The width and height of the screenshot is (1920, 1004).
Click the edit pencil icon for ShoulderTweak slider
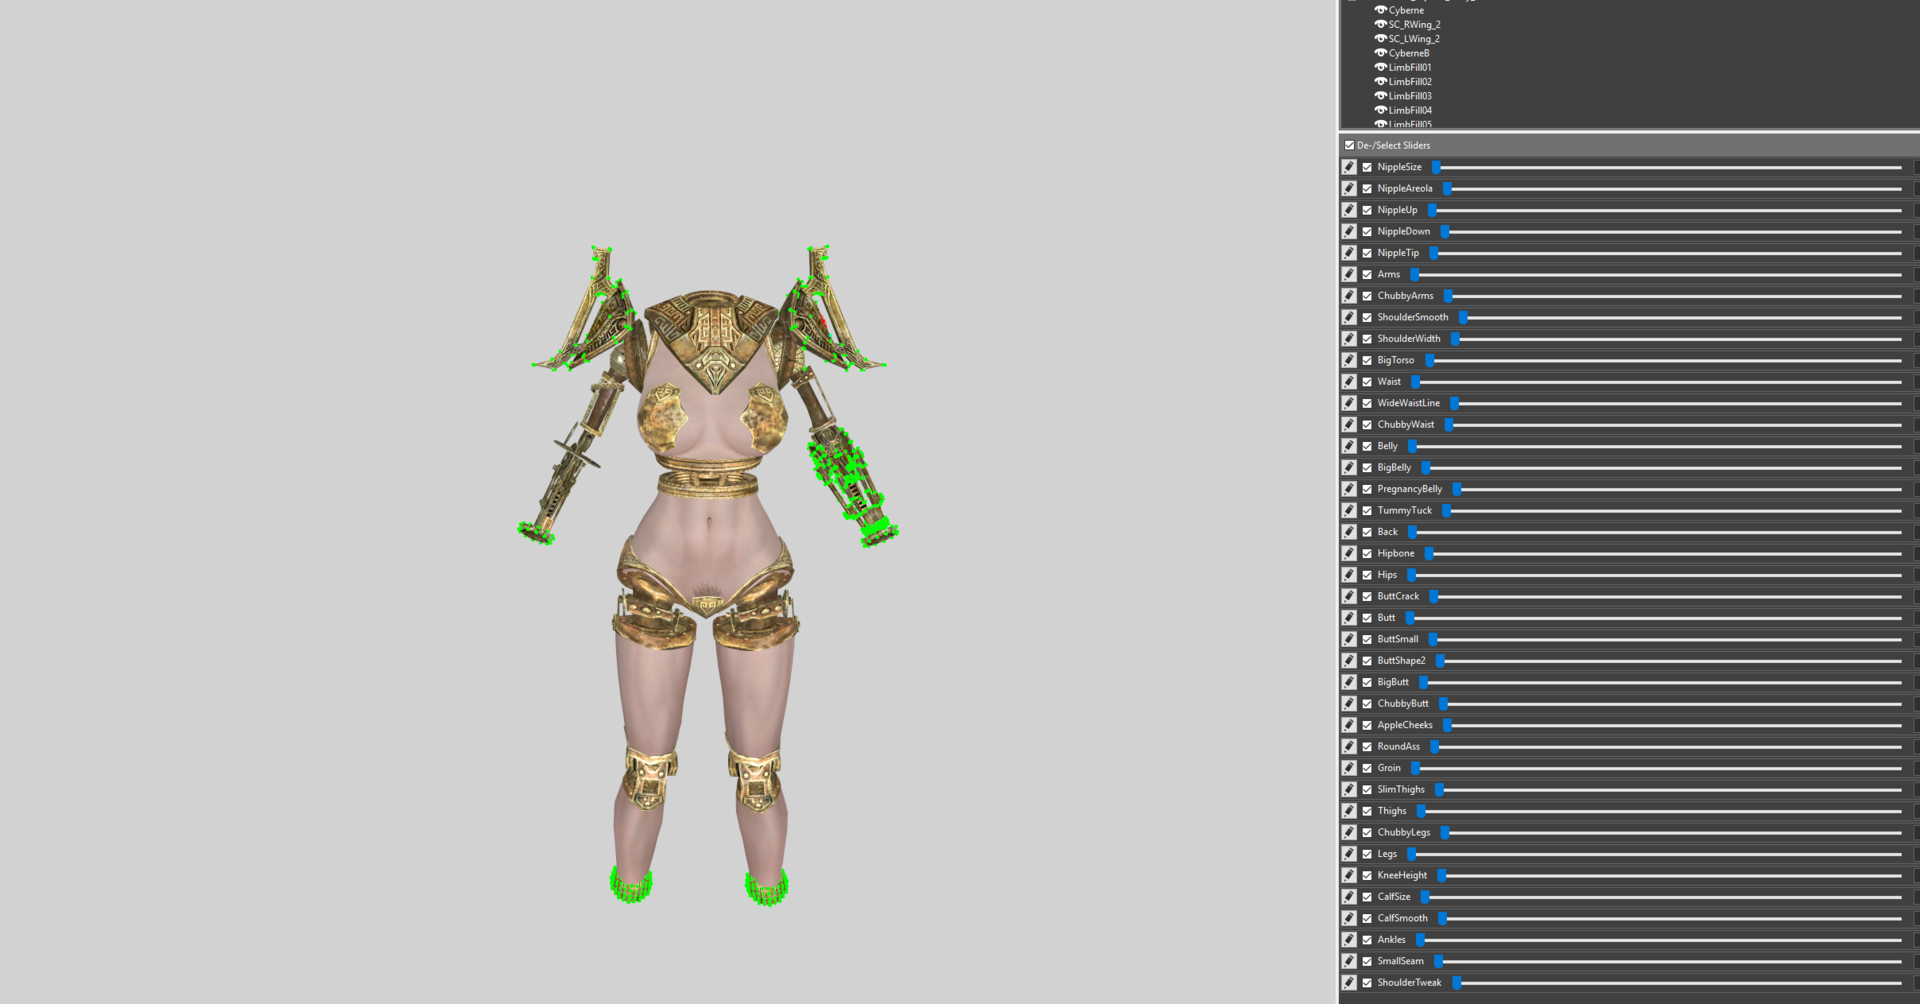pos(1349,983)
